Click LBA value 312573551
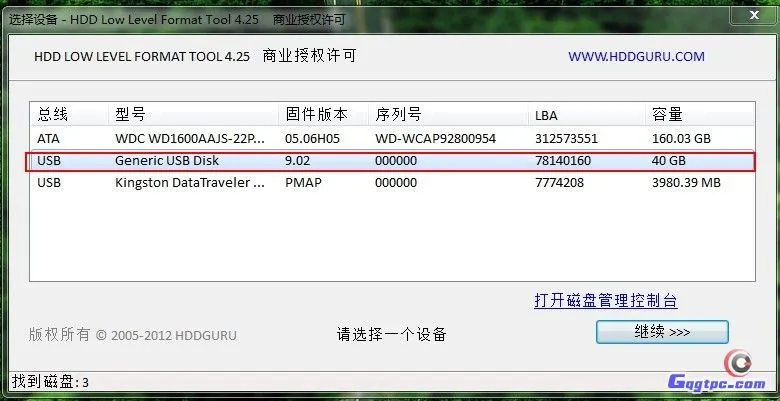 point(566,139)
